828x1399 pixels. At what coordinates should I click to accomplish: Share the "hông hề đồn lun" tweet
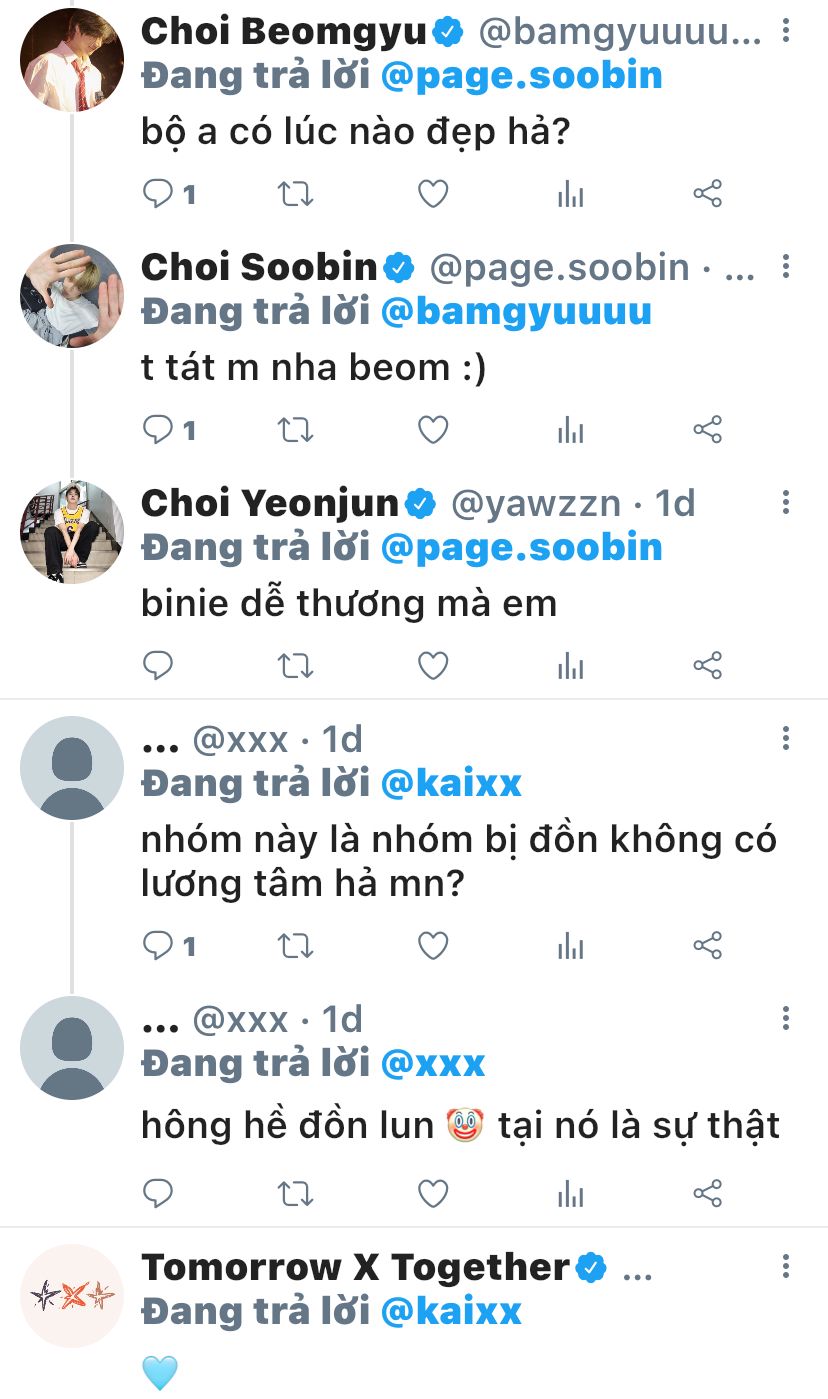pos(707,1193)
